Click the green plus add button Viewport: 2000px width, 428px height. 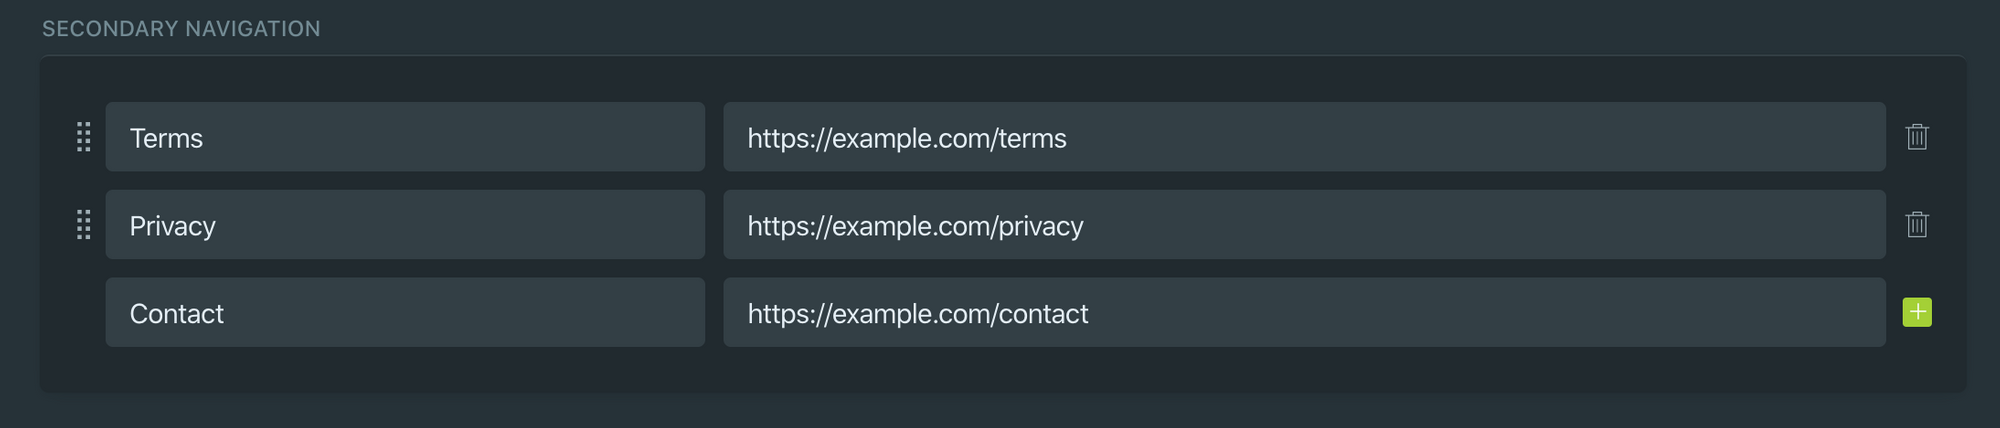pyautogui.click(x=1916, y=313)
